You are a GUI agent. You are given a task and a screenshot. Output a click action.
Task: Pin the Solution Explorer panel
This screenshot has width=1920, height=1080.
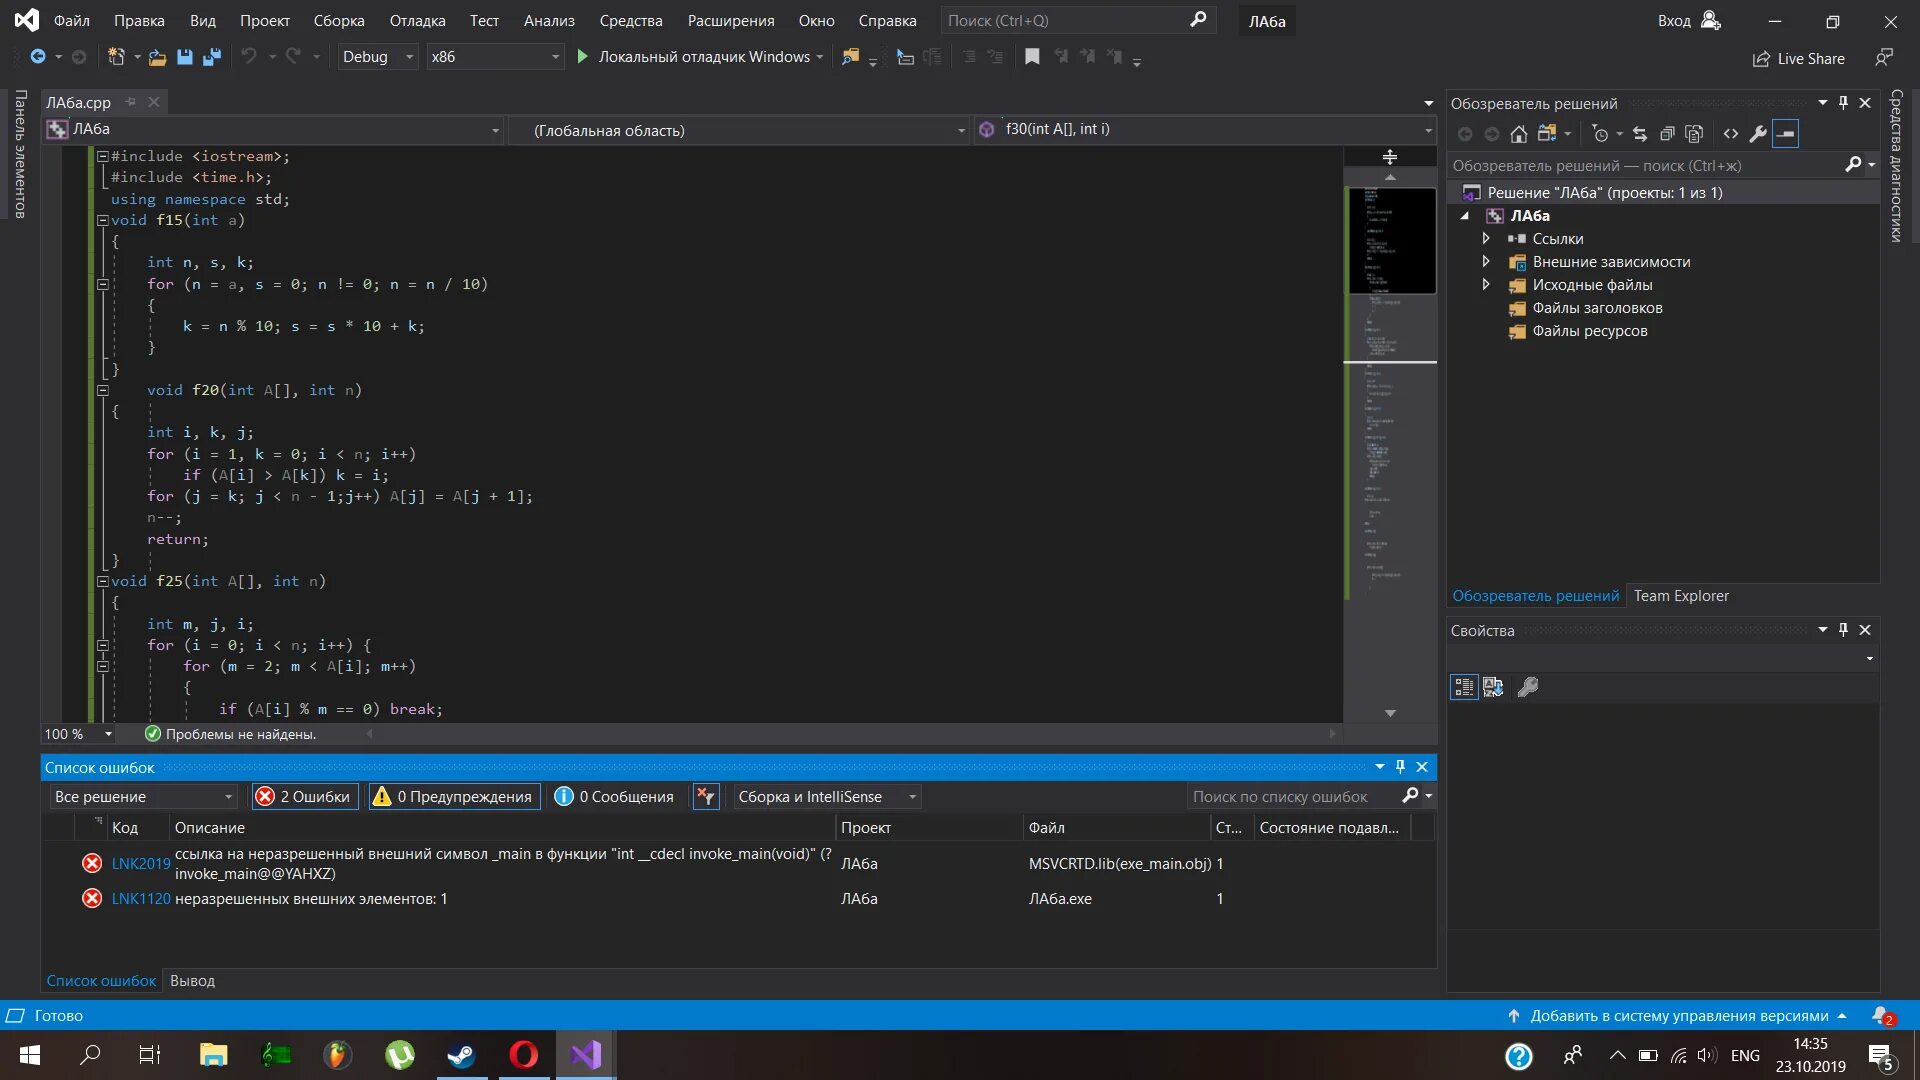point(1843,103)
